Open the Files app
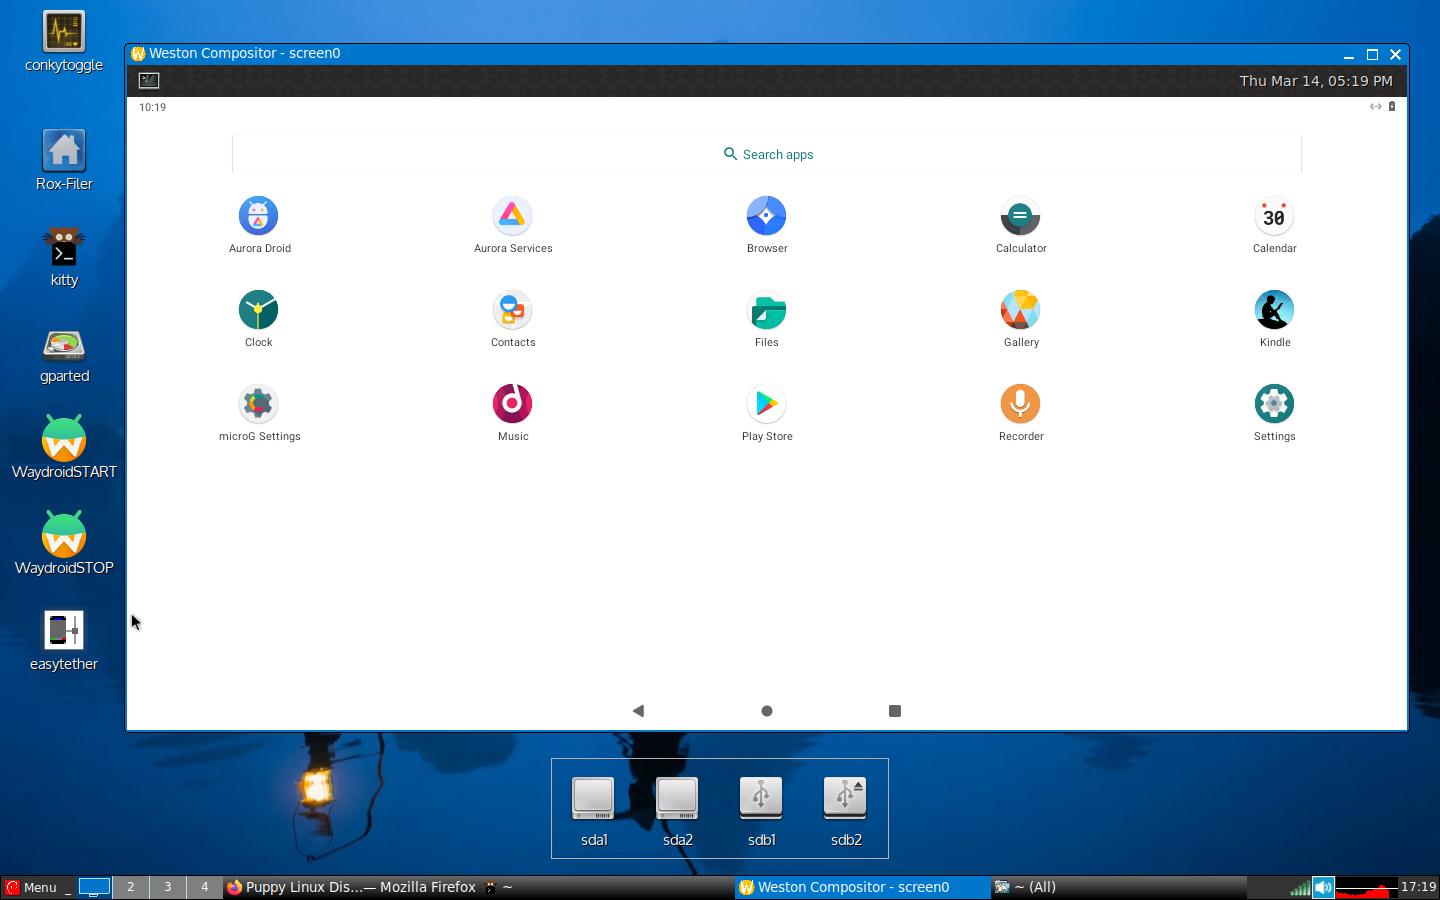Viewport: 1440px width, 900px height. [x=767, y=311]
